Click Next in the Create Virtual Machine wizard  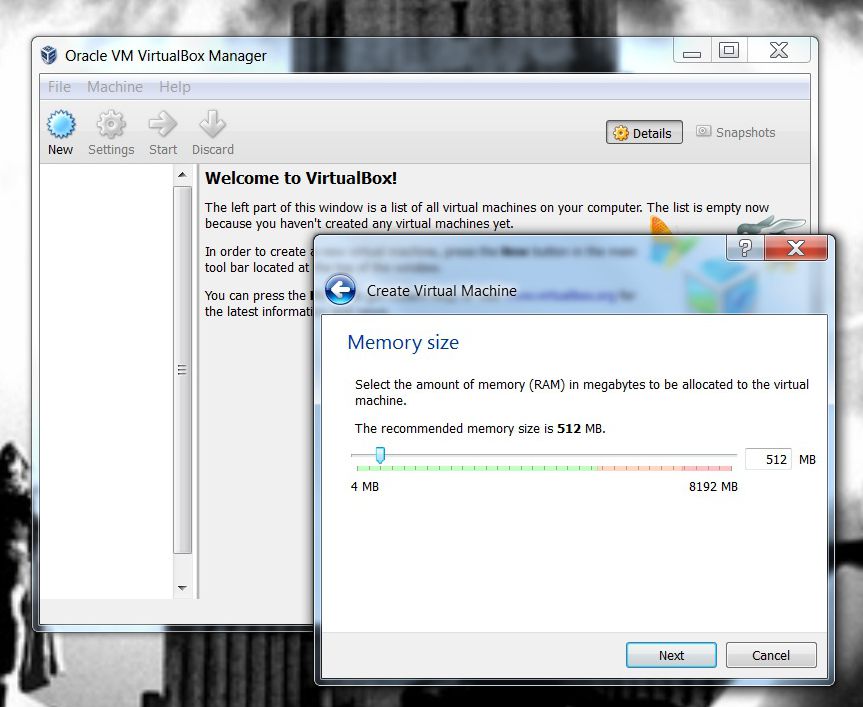[x=671, y=655]
